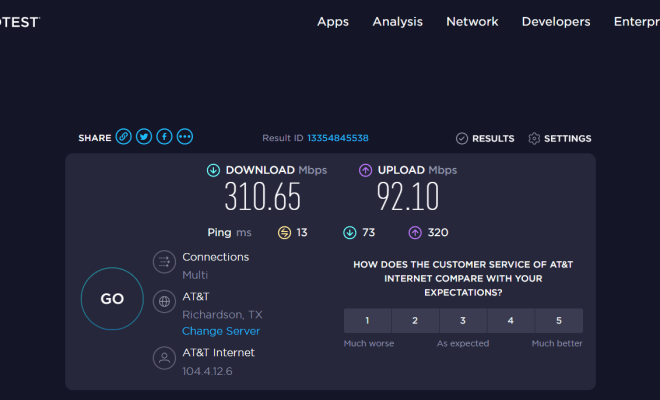Screen dimensions: 660x400
Task: Copy the share link icon
Action: click(x=124, y=137)
